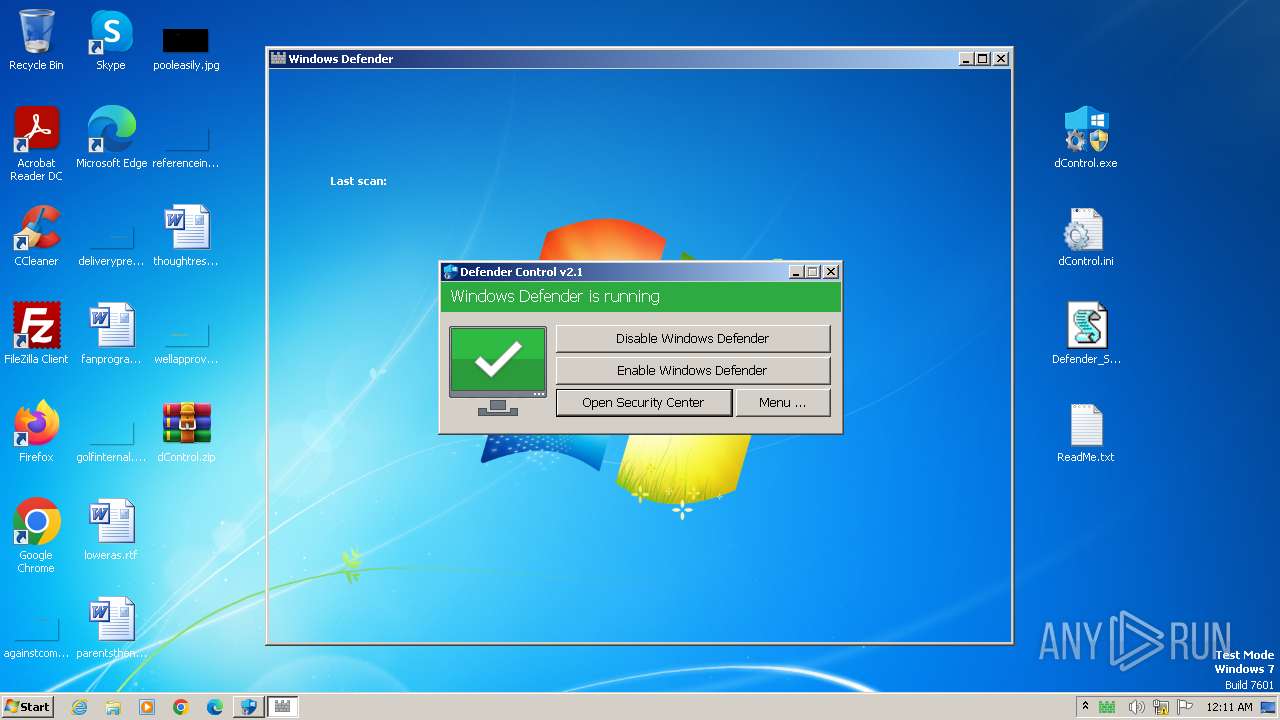
Task: Click the Windows Defender window title icon
Action: (279, 59)
